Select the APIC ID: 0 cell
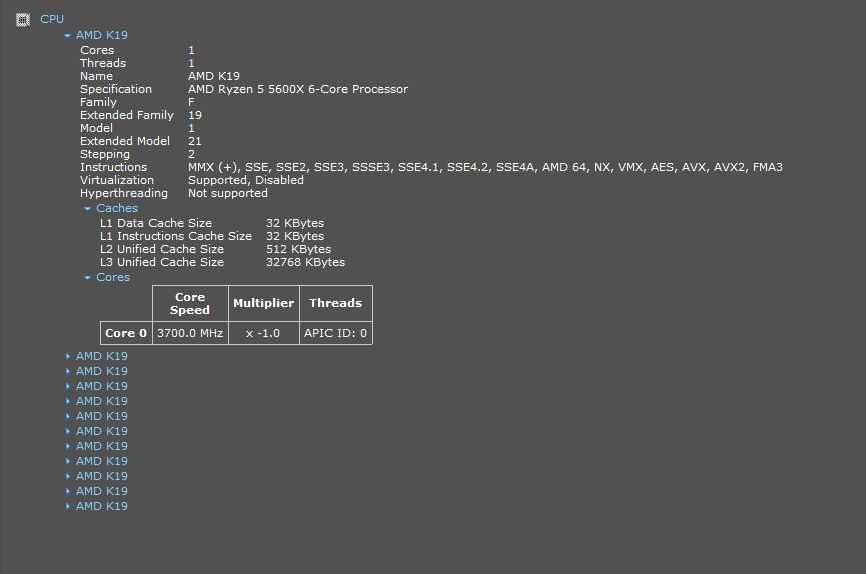The width and height of the screenshot is (866, 574). click(x=336, y=333)
